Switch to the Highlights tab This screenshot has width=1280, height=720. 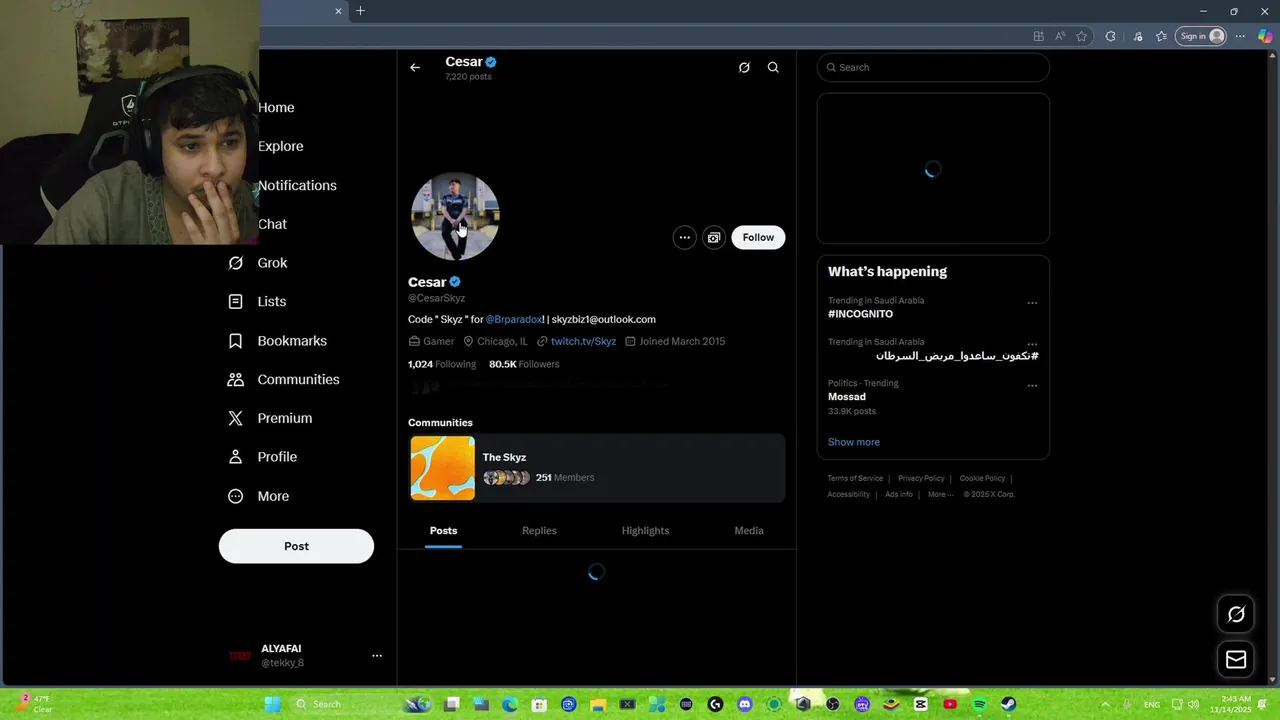click(x=645, y=531)
